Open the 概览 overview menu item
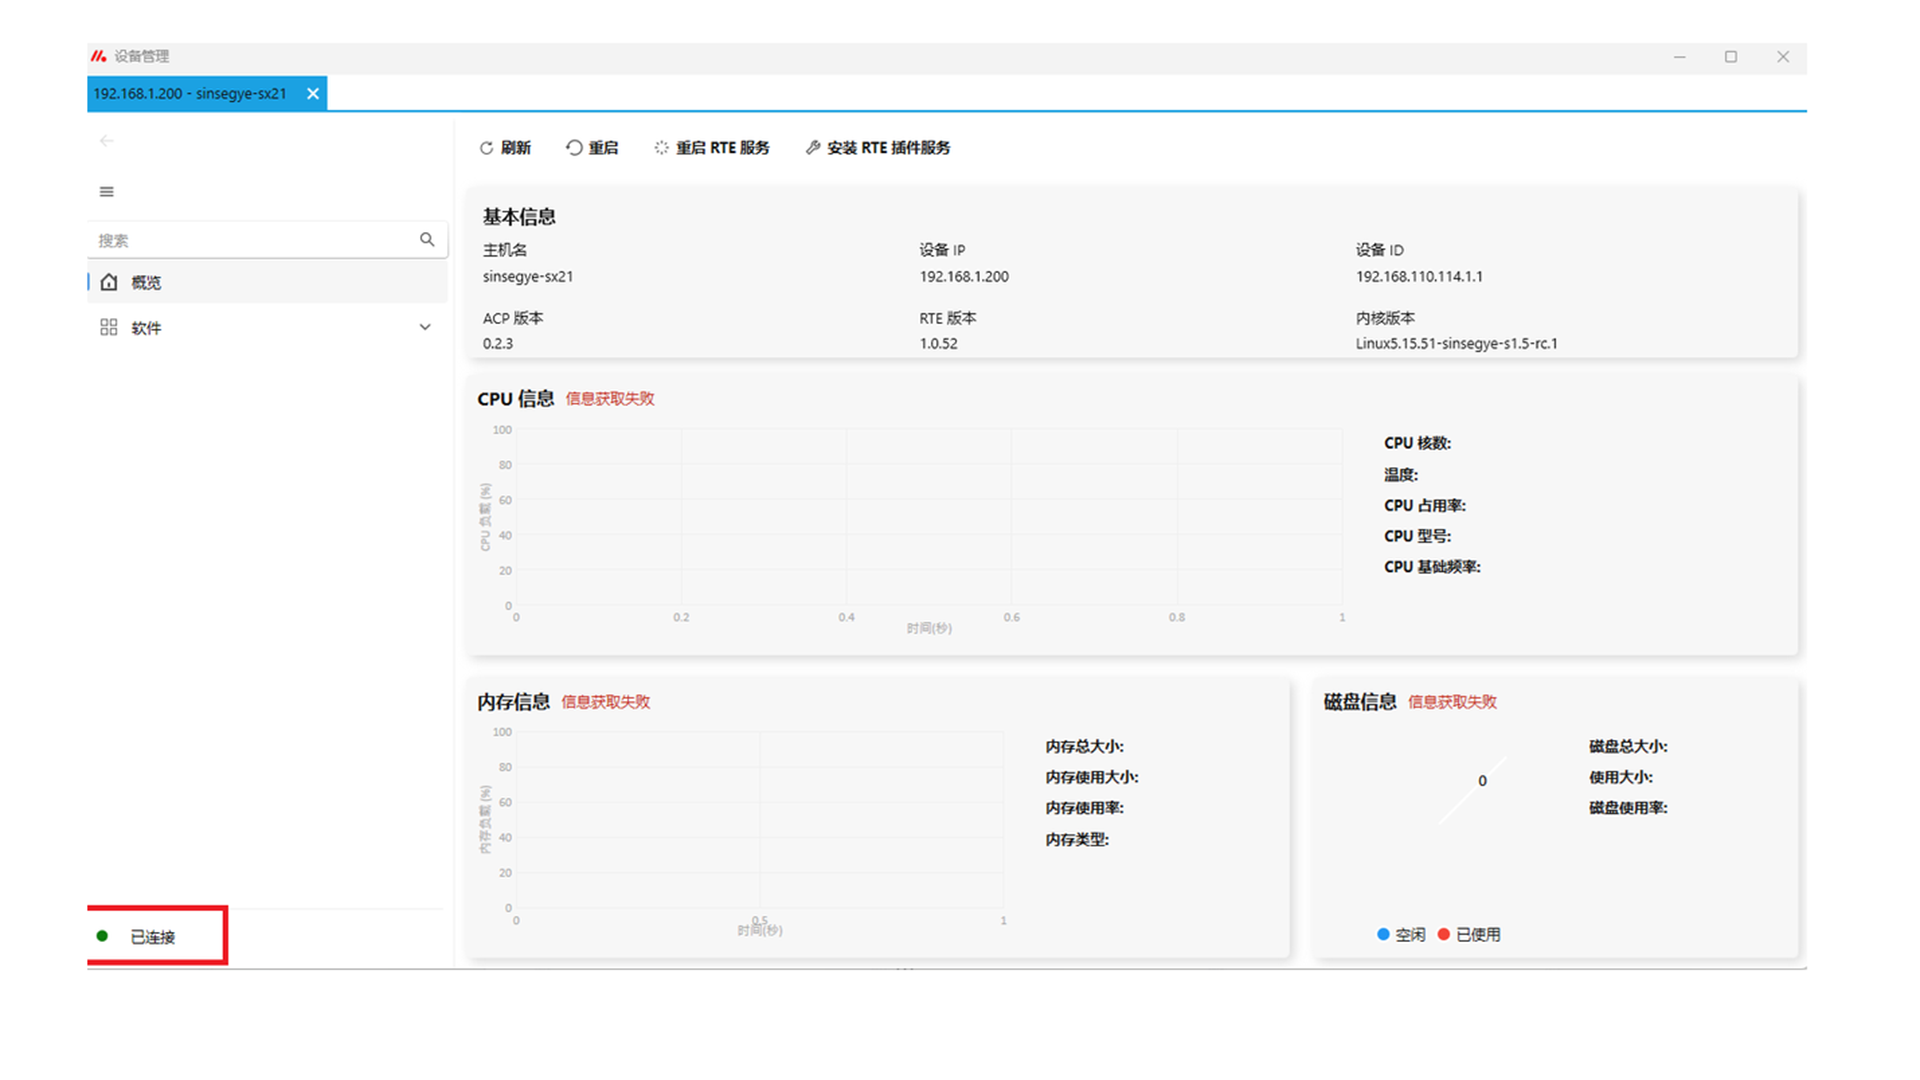Image resolution: width=1920 pixels, height=1080 pixels. click(x=146, y=283)
